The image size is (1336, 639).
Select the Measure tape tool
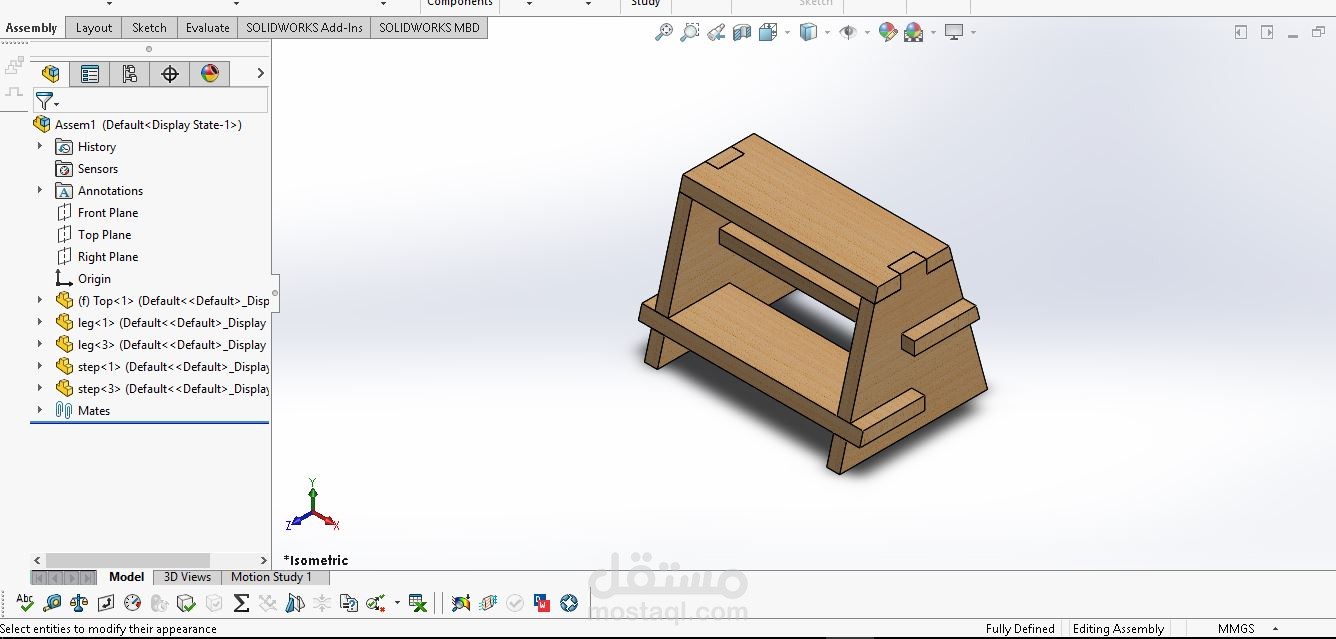pyautogui.click(x=53, y=603)
